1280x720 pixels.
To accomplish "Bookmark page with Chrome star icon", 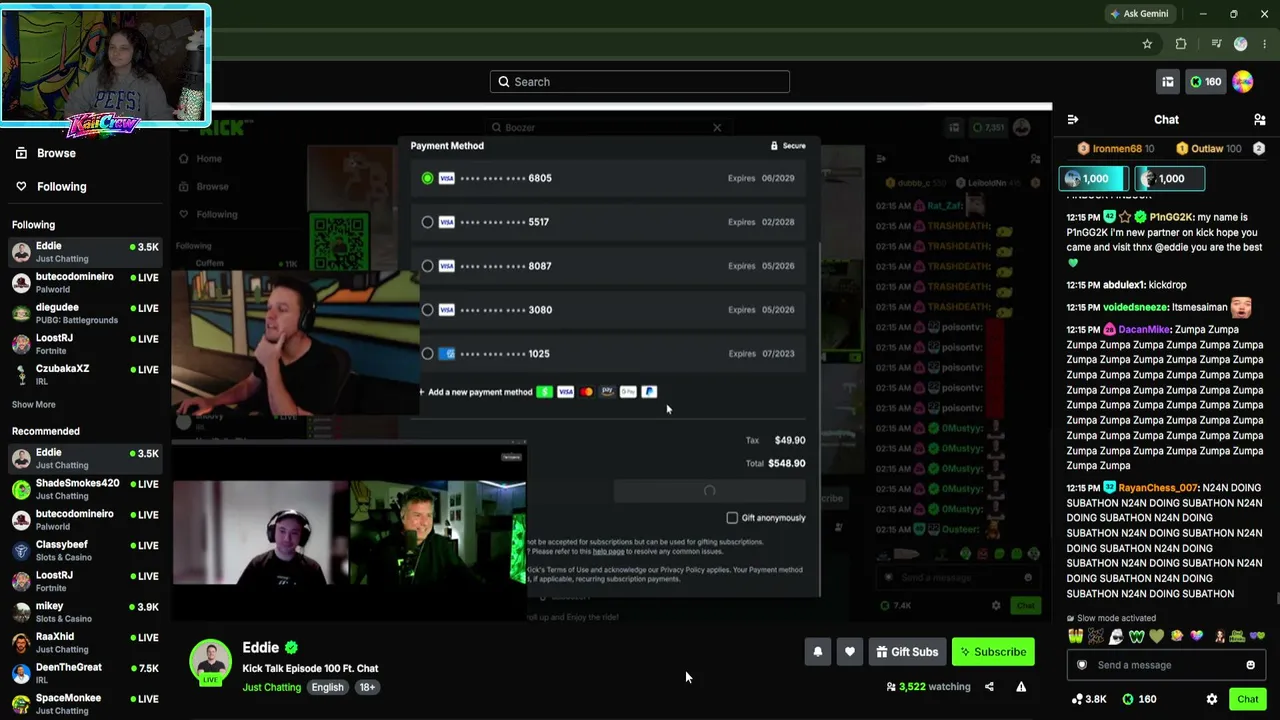I will pos(1147,44).
